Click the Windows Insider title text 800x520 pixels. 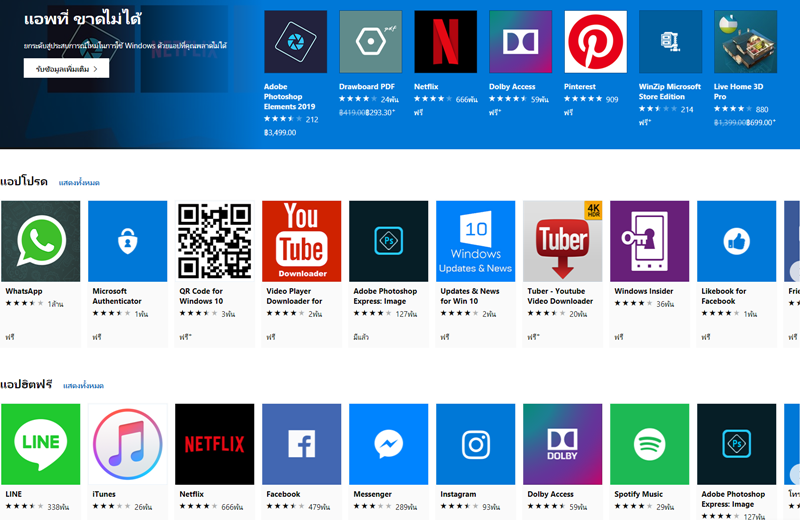pyautogui.click(x=643, y=291)
